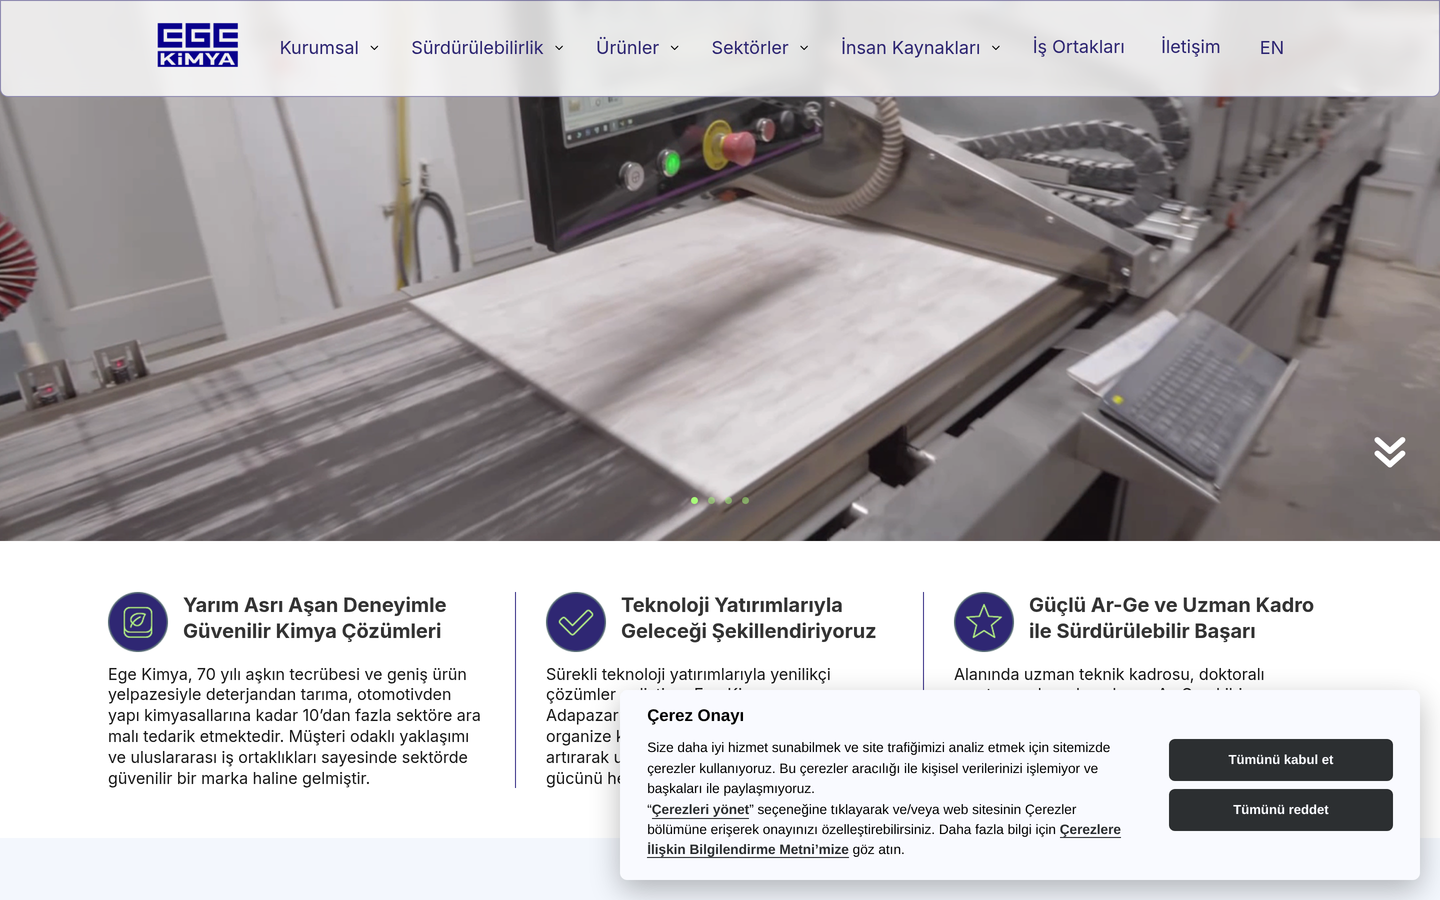1440x900 pixels.
Task: Open the İnsan Kaynakları menu
Action: click(910, 48)
